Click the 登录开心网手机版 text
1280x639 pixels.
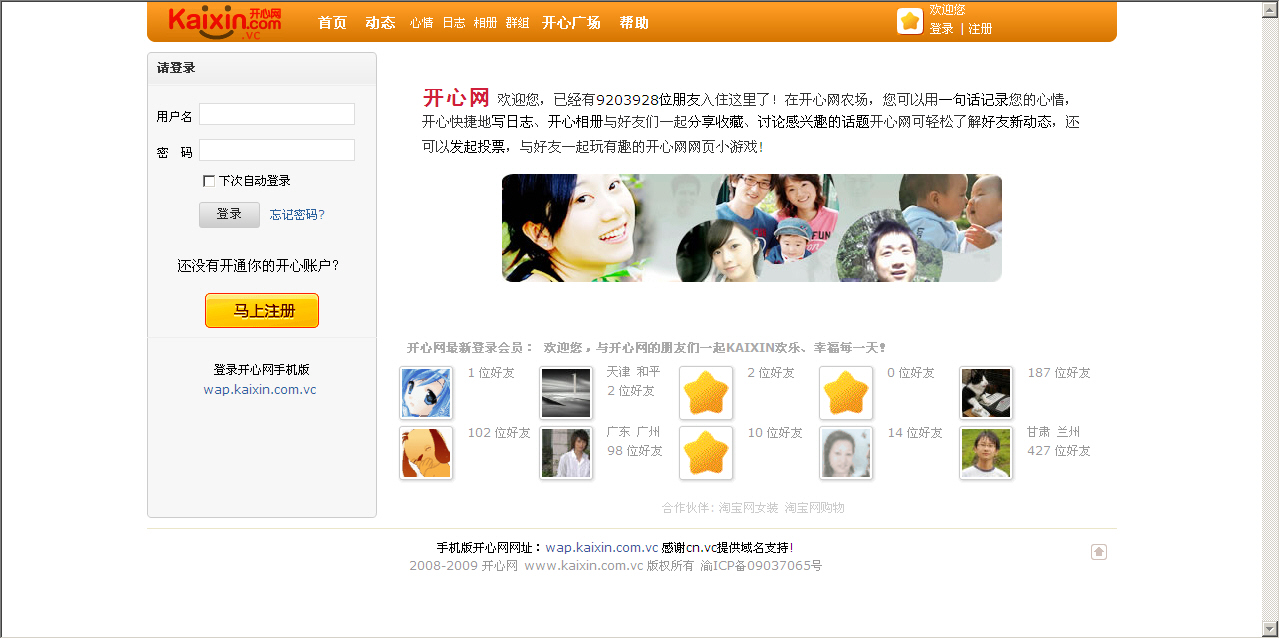point(262,370)
